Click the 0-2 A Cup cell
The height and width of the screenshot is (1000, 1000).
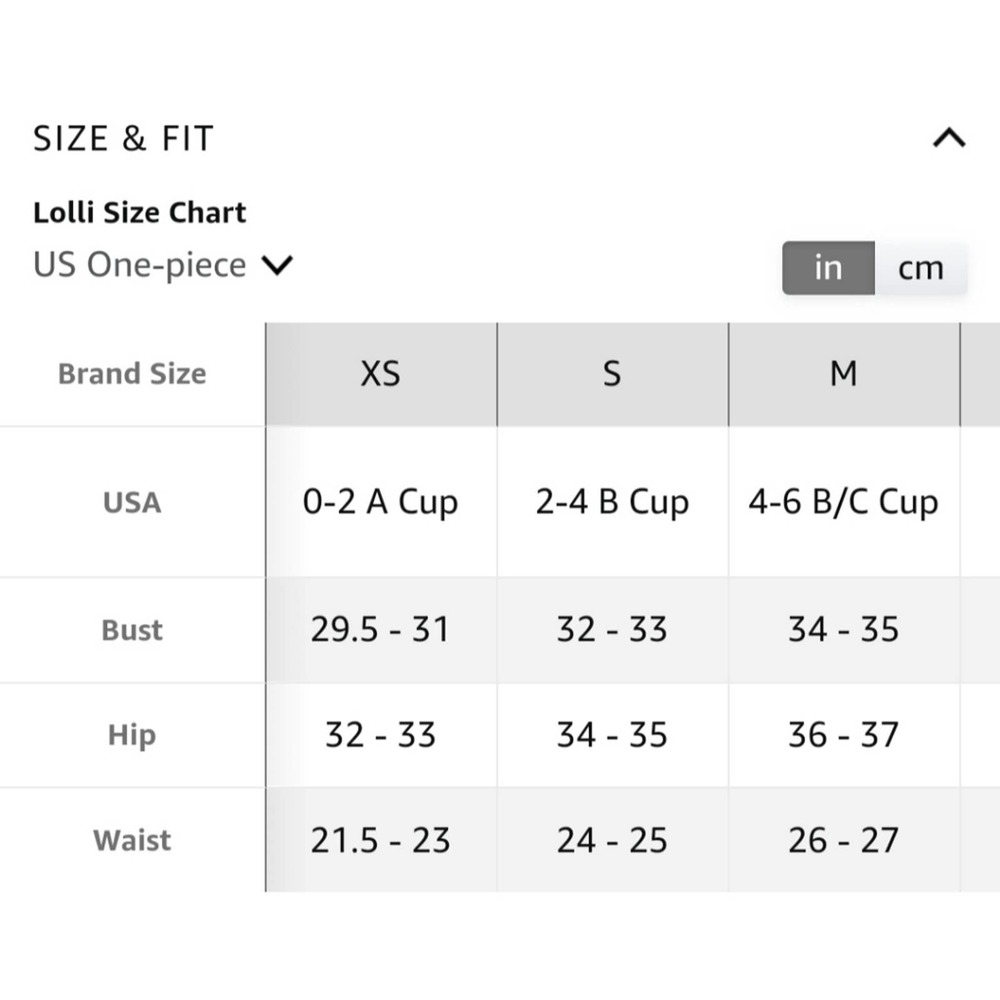[x=380, y=502]
